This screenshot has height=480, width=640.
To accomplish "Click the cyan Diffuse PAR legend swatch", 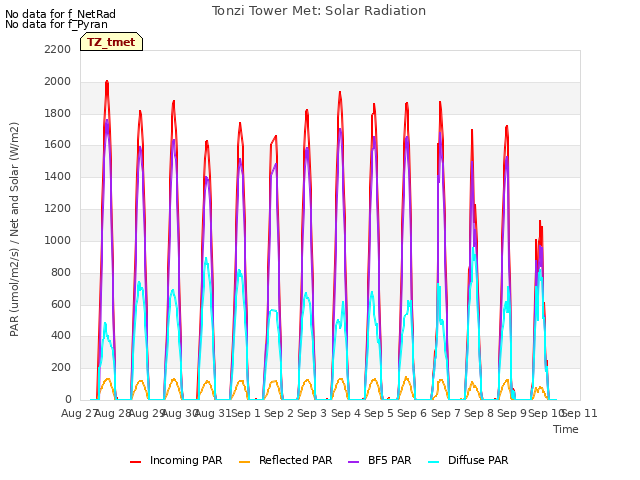I will coord(434,462).
